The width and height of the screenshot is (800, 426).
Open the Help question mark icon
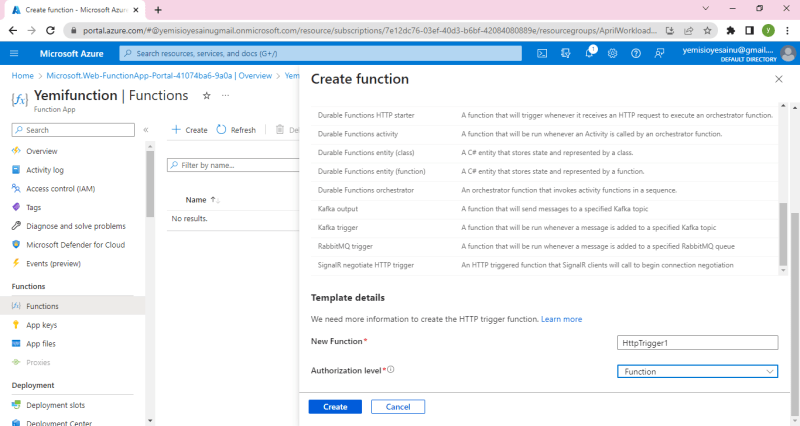click(x=636, y=53)
